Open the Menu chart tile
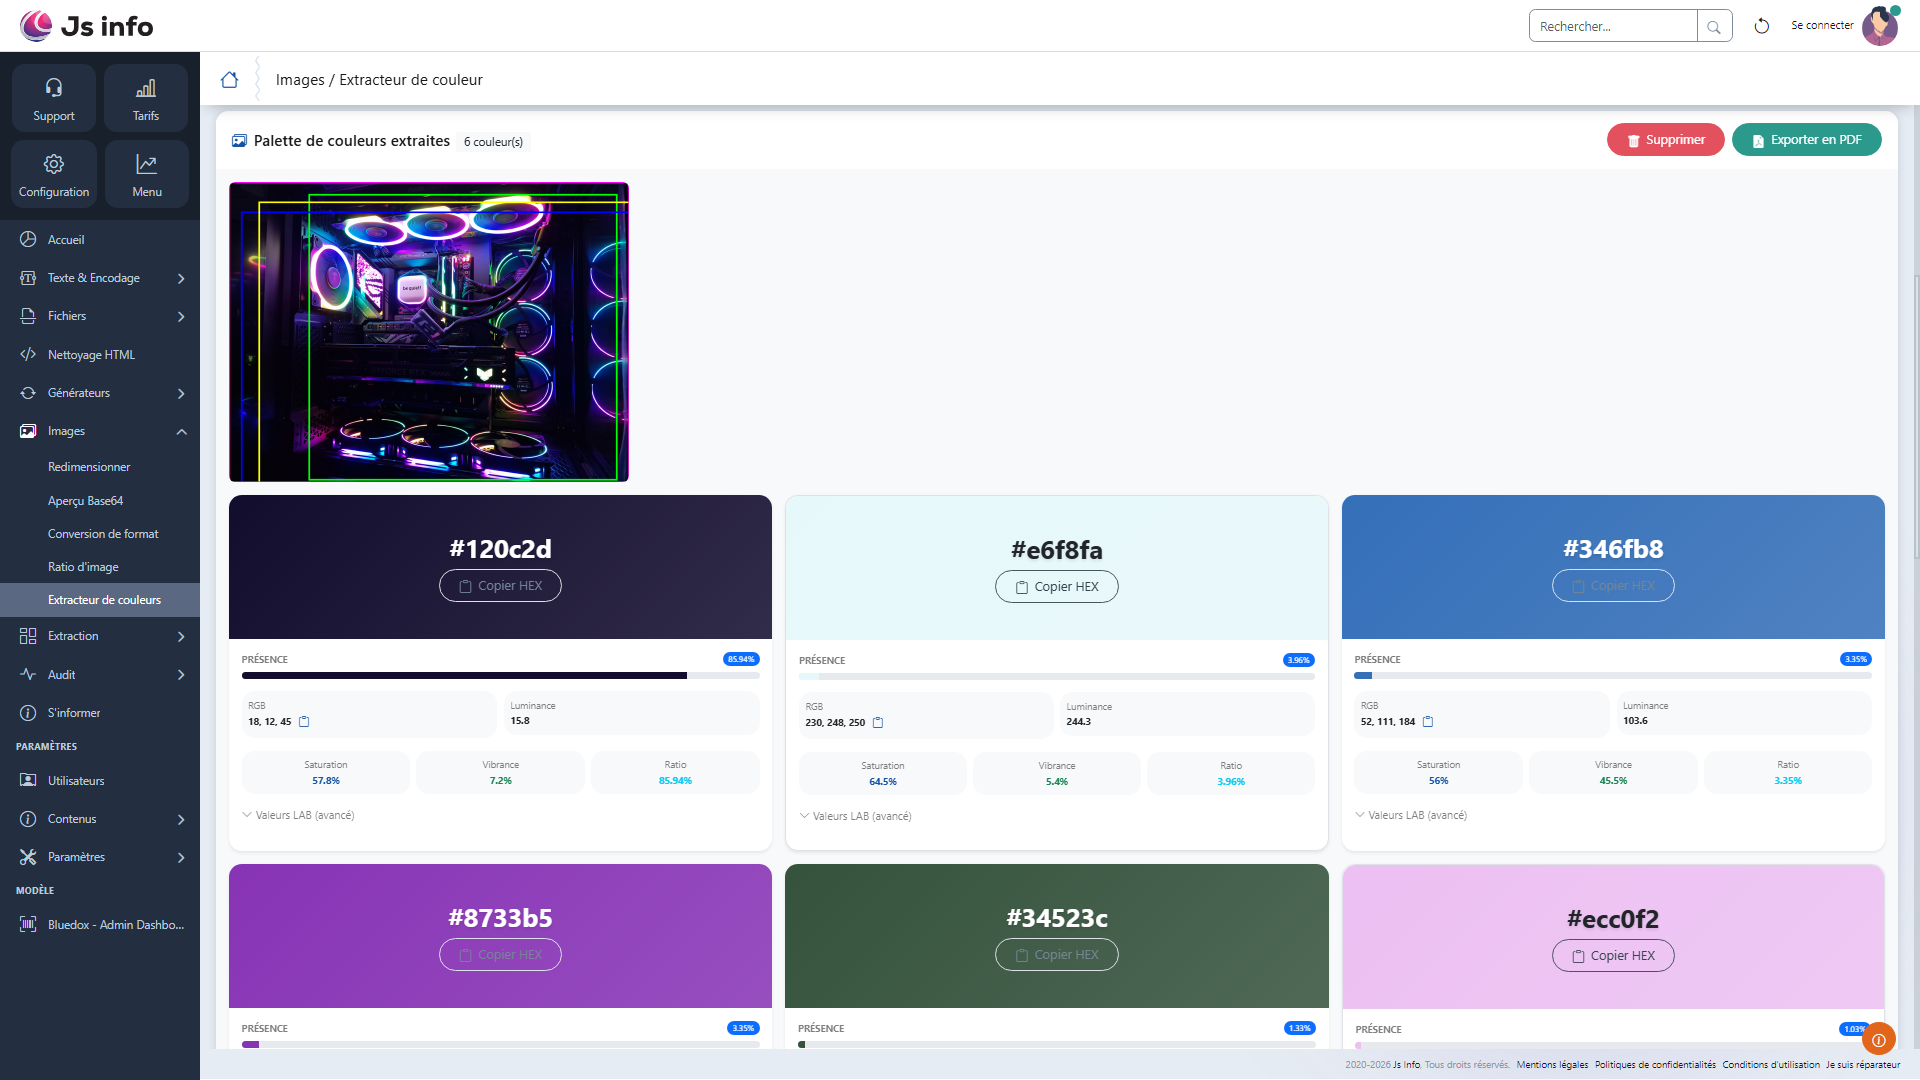The image size is (1920, 1080). (x=146, y=174)
